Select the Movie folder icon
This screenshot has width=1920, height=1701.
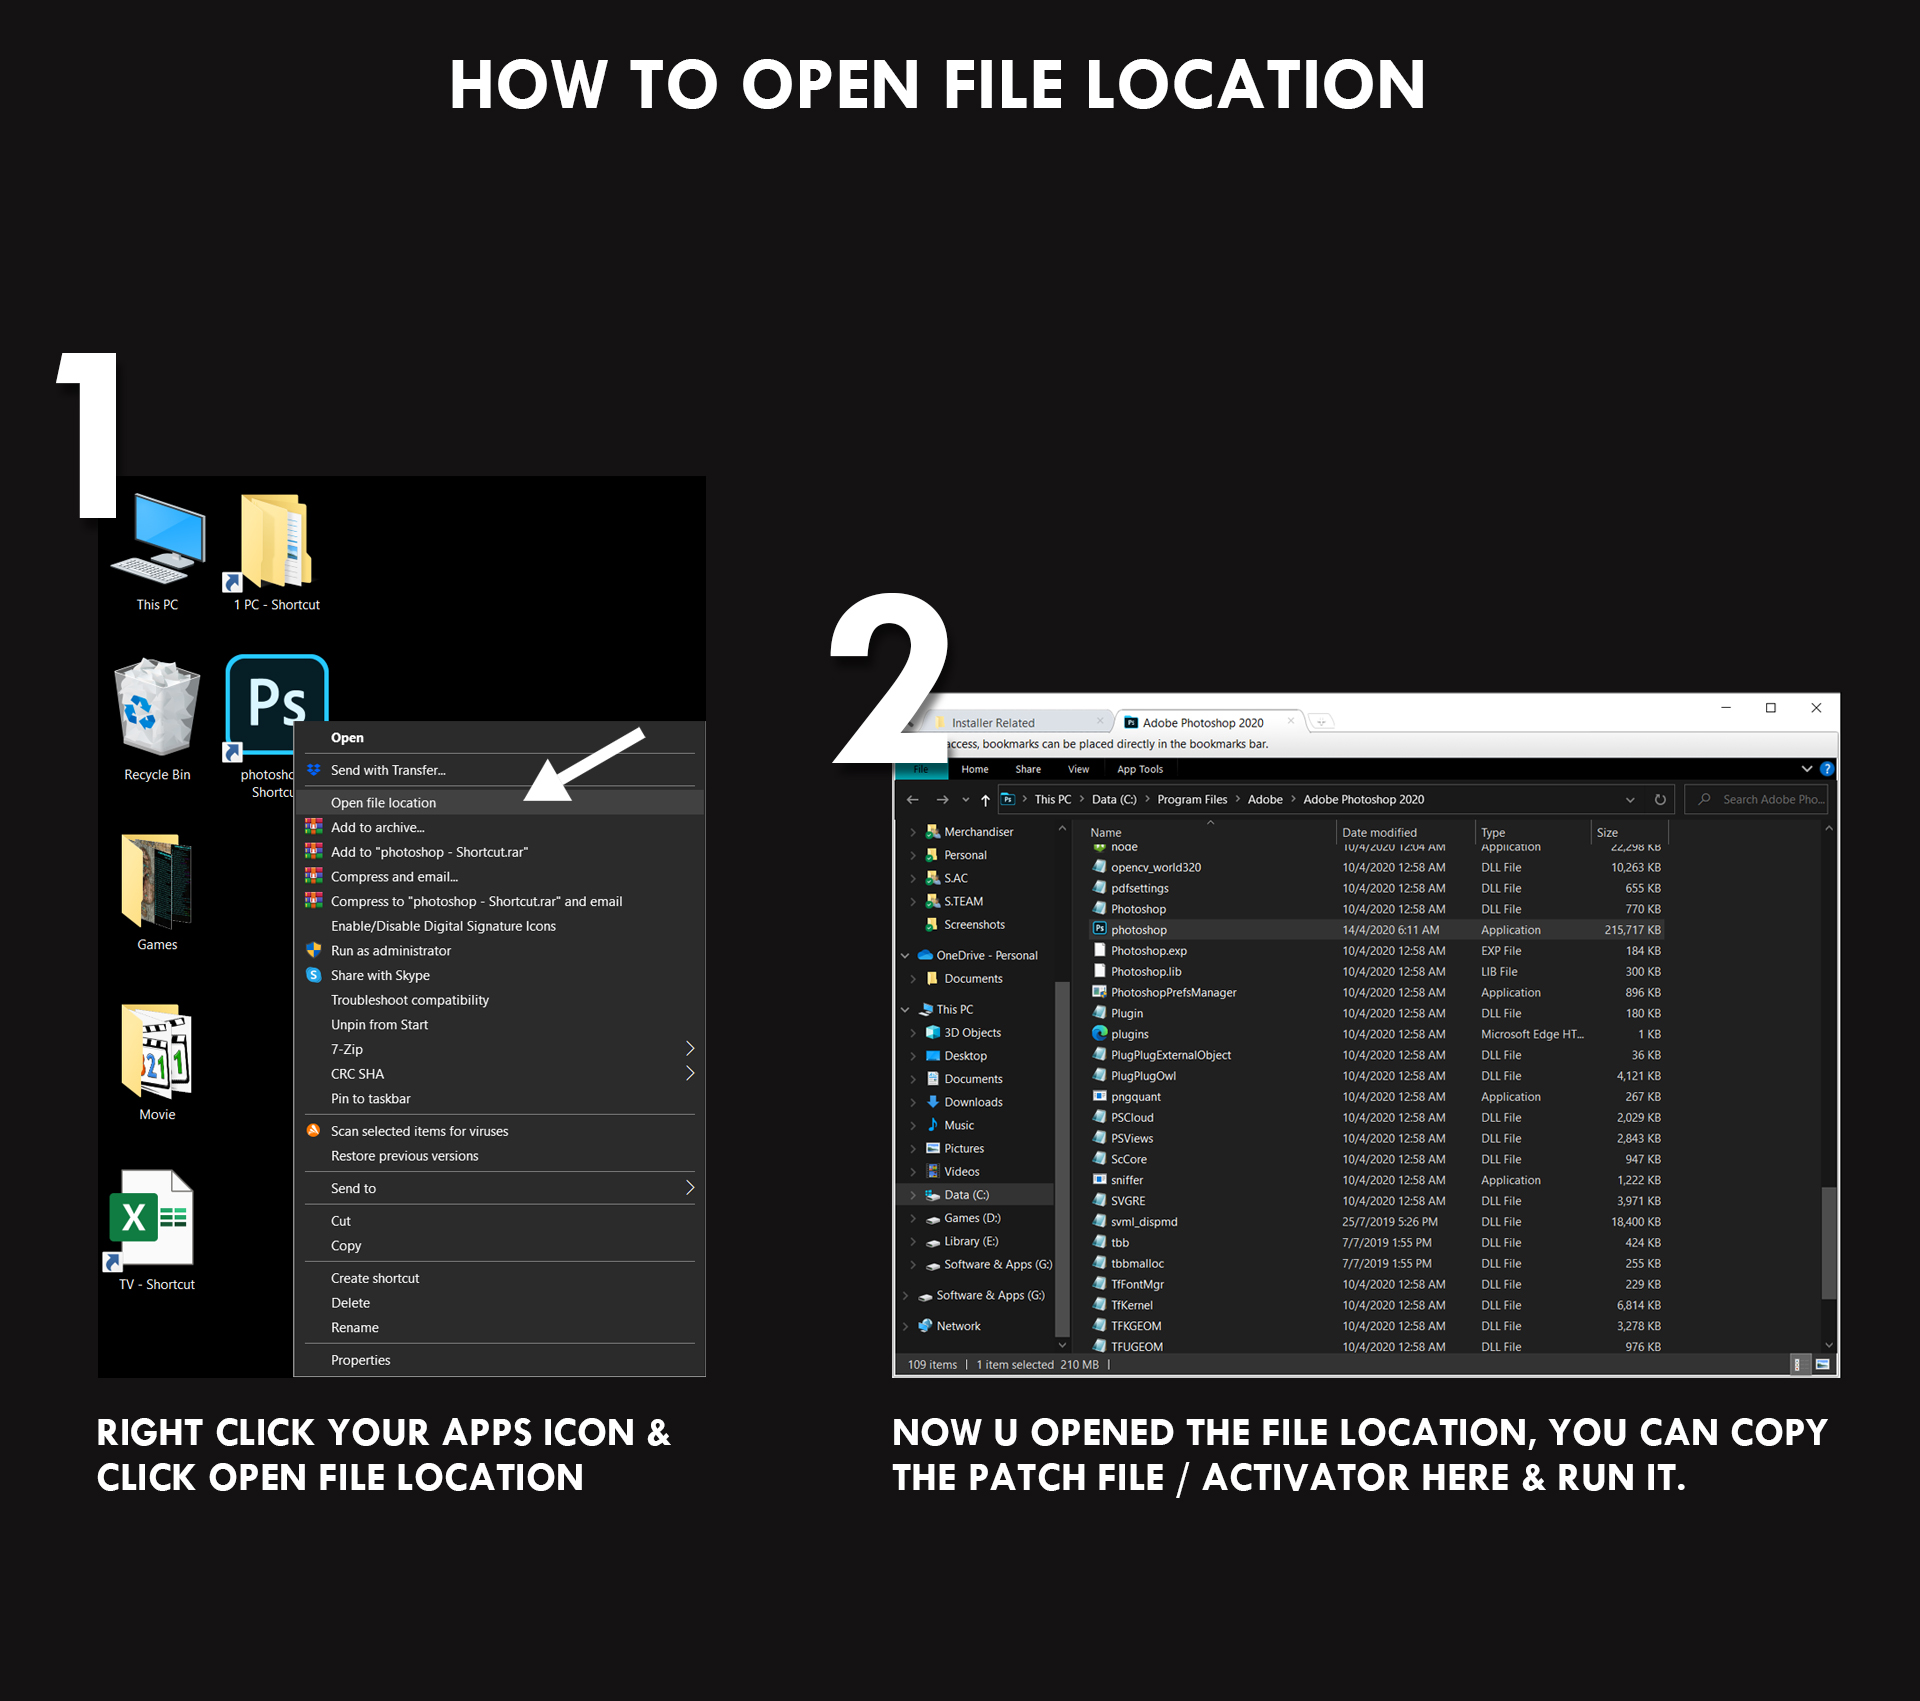157,1053
